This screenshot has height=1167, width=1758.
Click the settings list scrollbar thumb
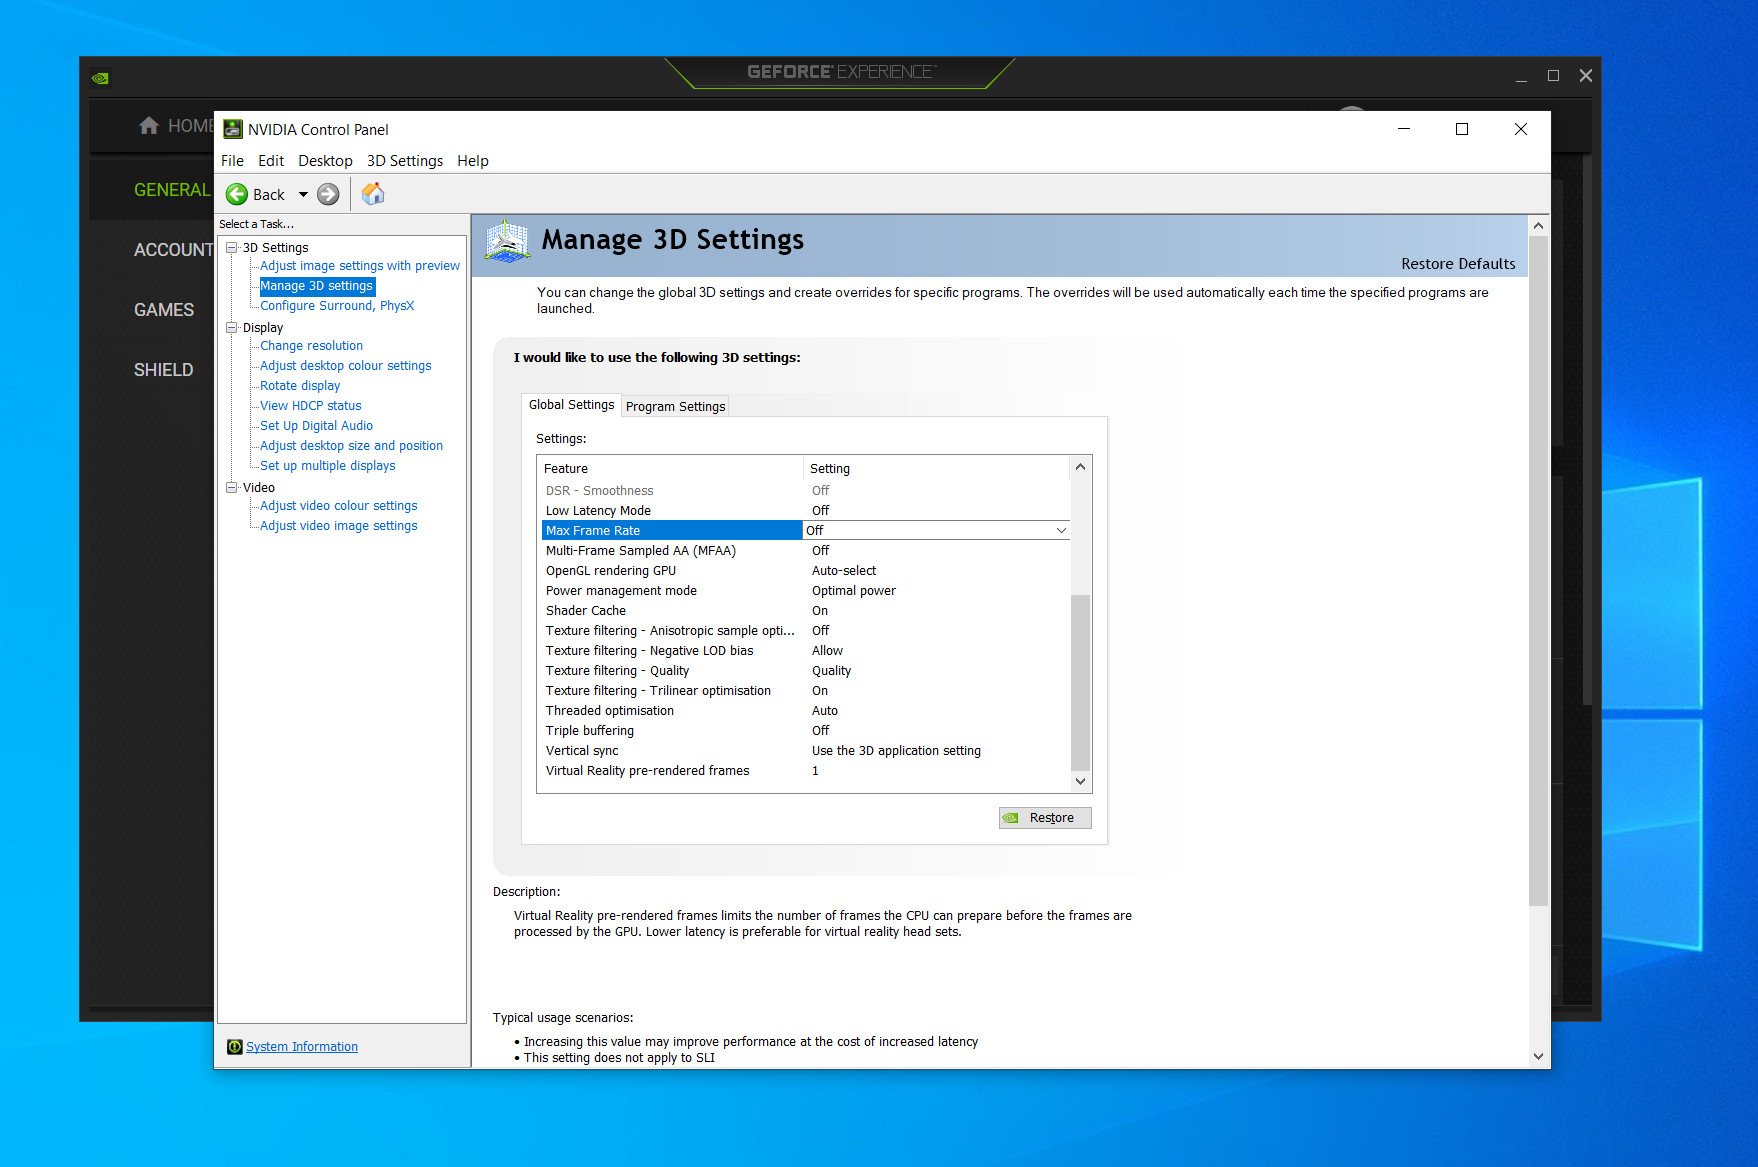[x=1080, y=680]
